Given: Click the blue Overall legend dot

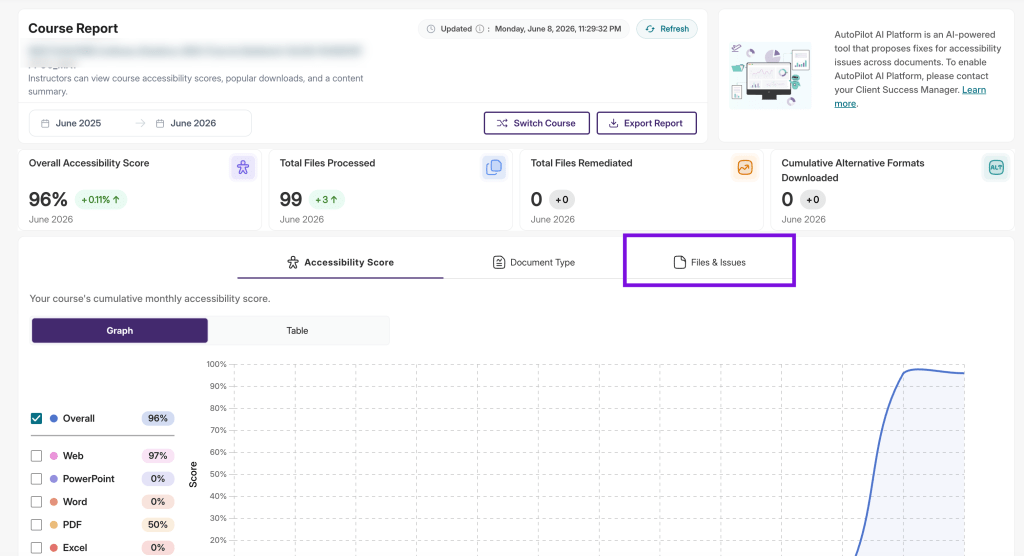Looking at the screenshot, I should click(x=54, y=418).
